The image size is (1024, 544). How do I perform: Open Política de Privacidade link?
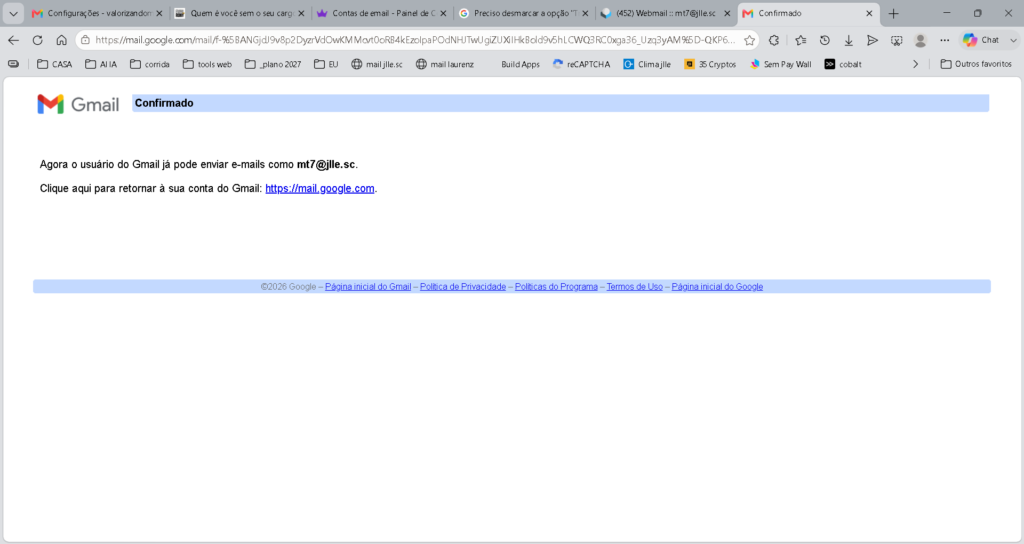tap(463, 287)
